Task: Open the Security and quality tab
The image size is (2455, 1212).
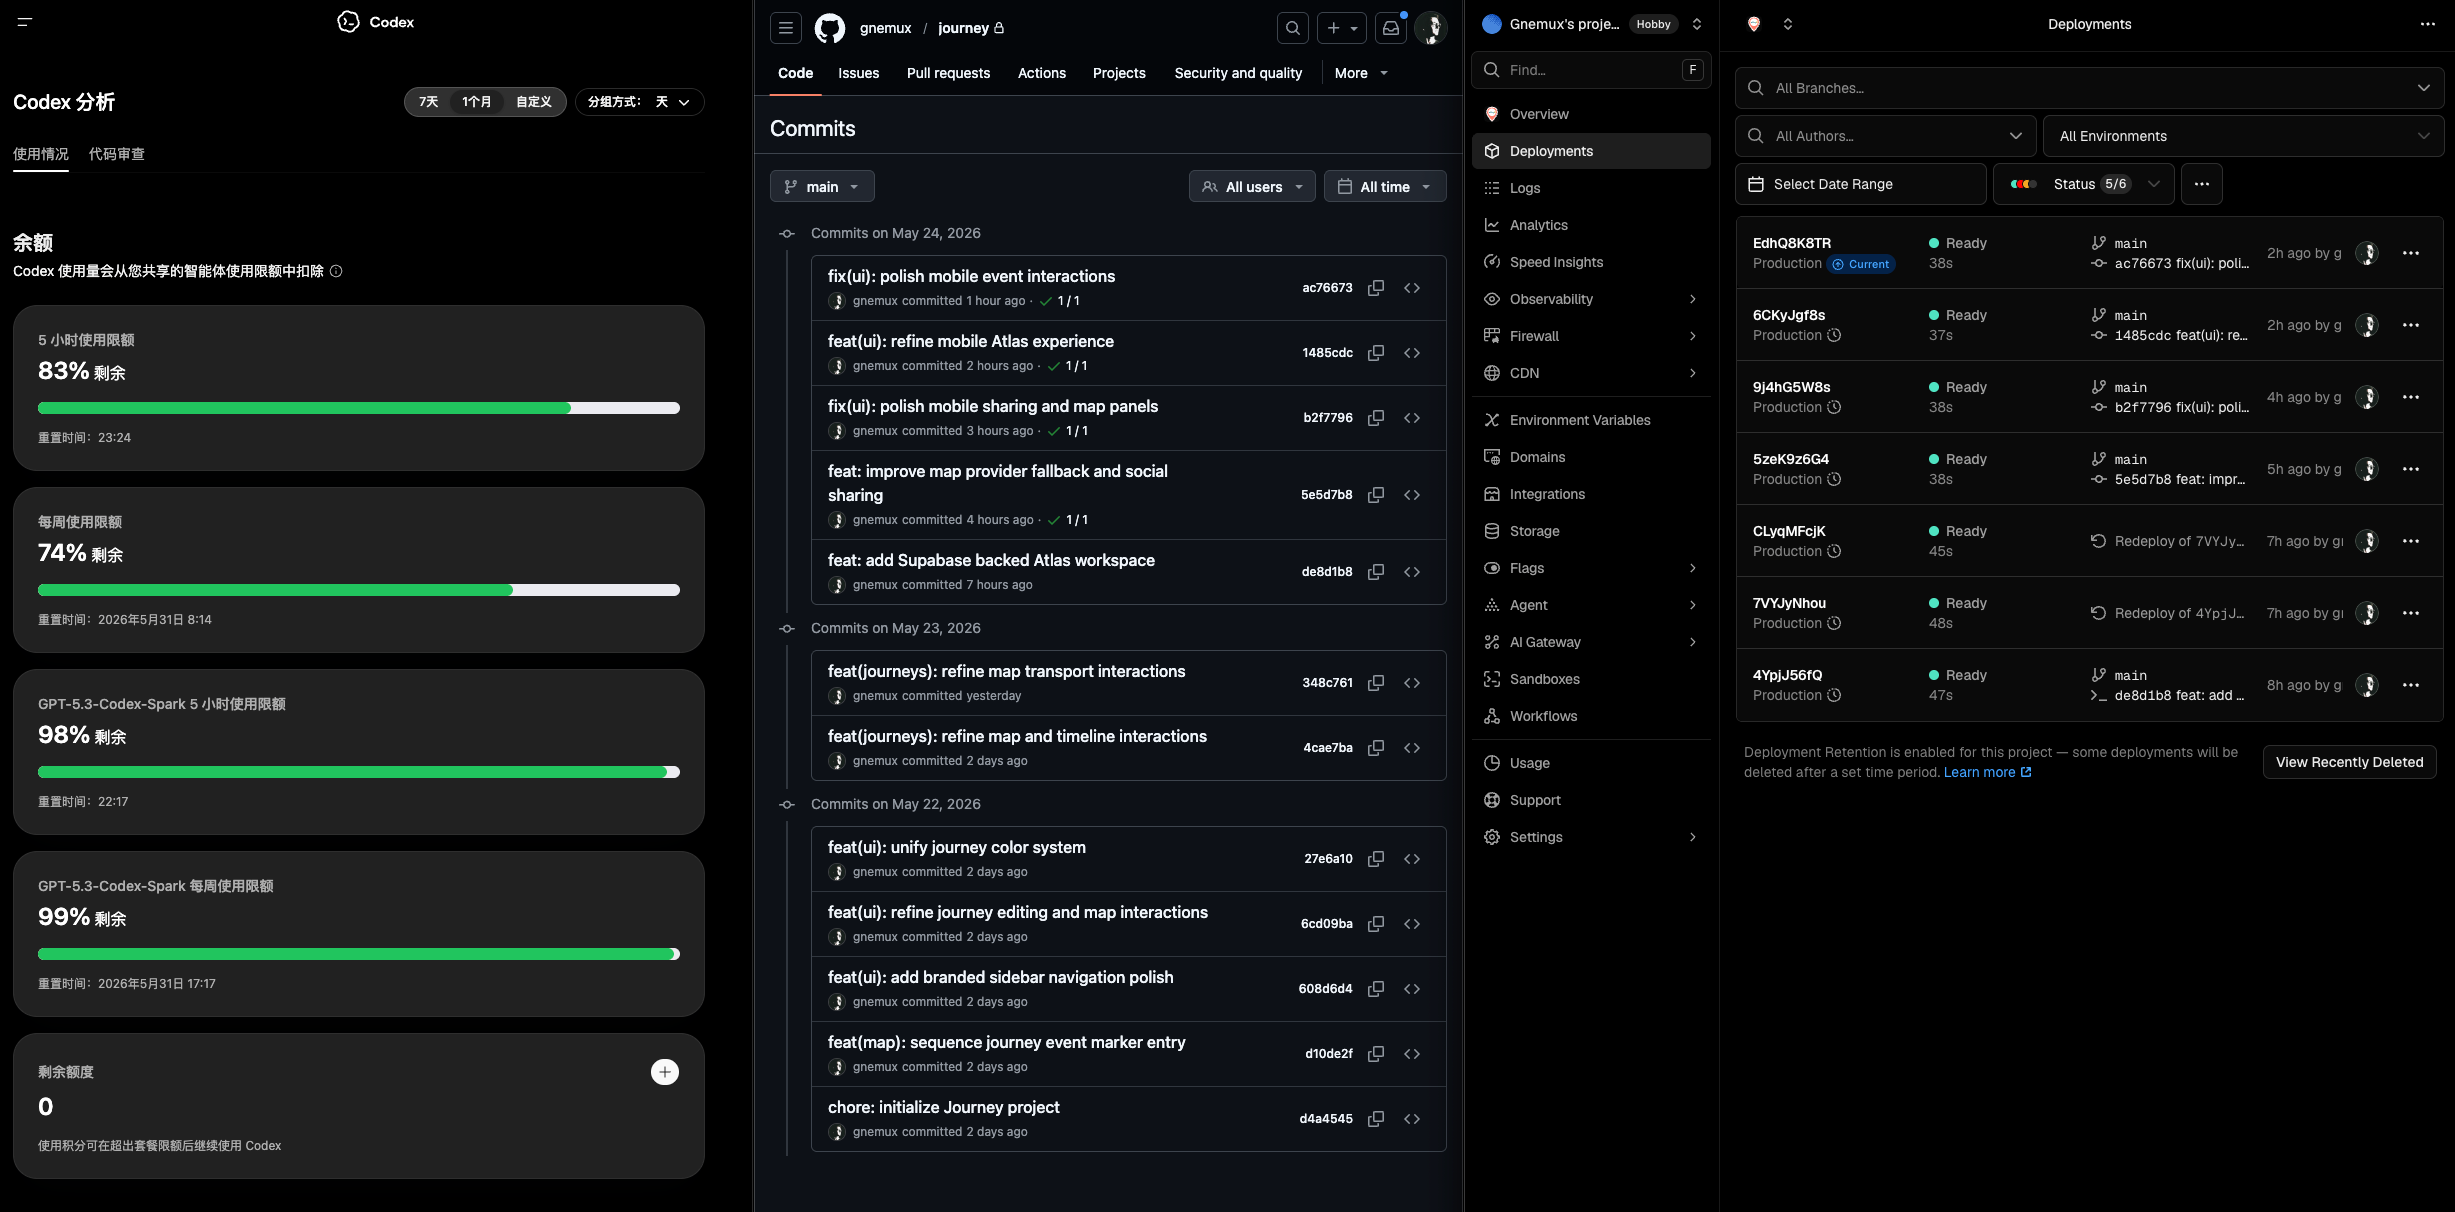Action: tap(1238, 73)
